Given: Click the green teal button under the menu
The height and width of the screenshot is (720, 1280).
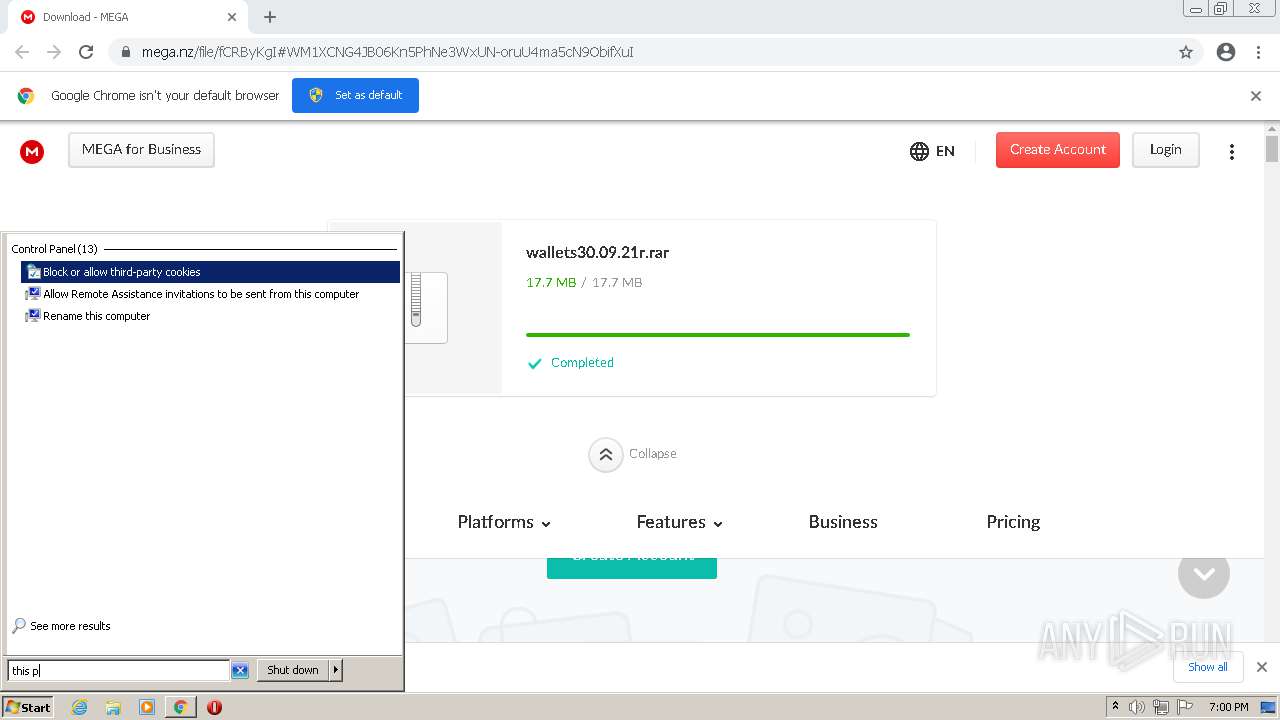Looking at the screenshot, I should pos(632,567).
